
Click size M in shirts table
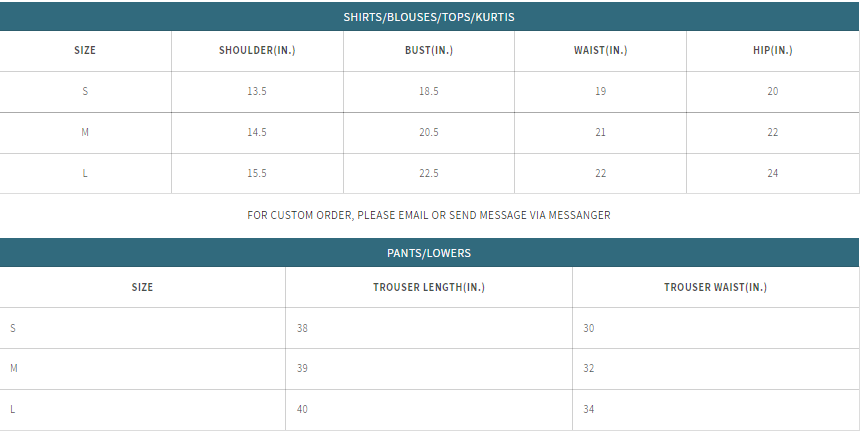(85, 133)
